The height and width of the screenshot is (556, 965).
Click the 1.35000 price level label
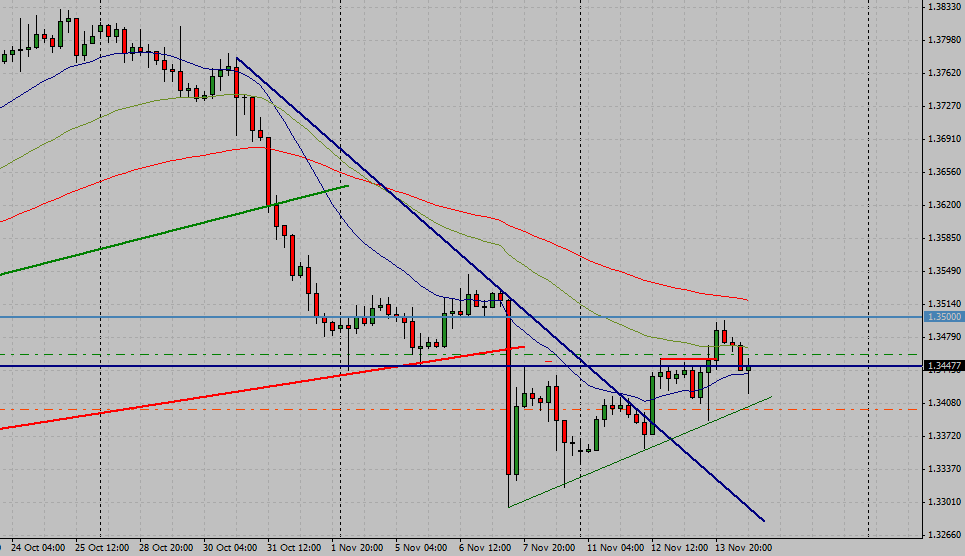[x=944, y=317]
